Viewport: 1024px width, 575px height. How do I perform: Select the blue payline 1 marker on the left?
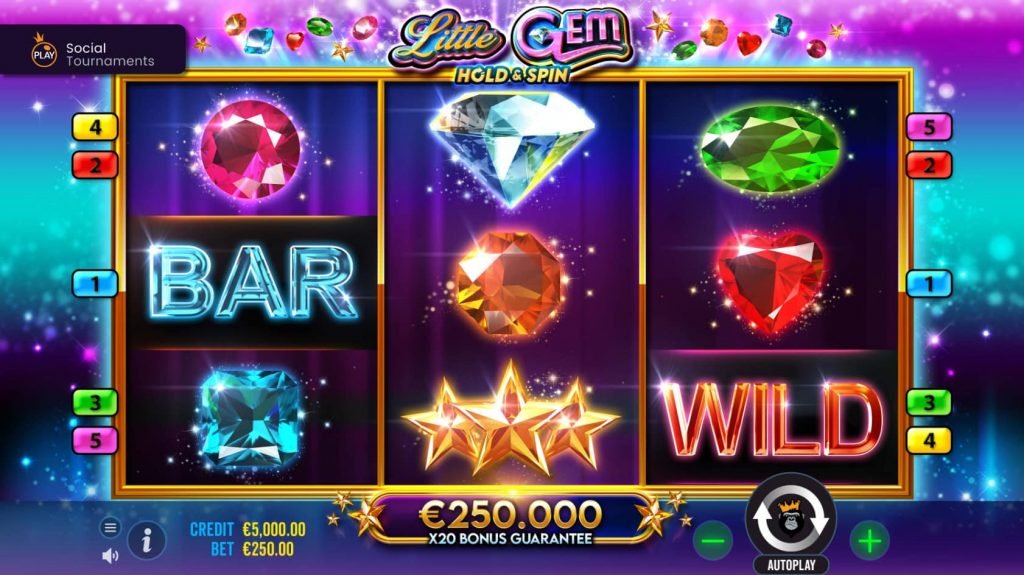coord(95,284)
